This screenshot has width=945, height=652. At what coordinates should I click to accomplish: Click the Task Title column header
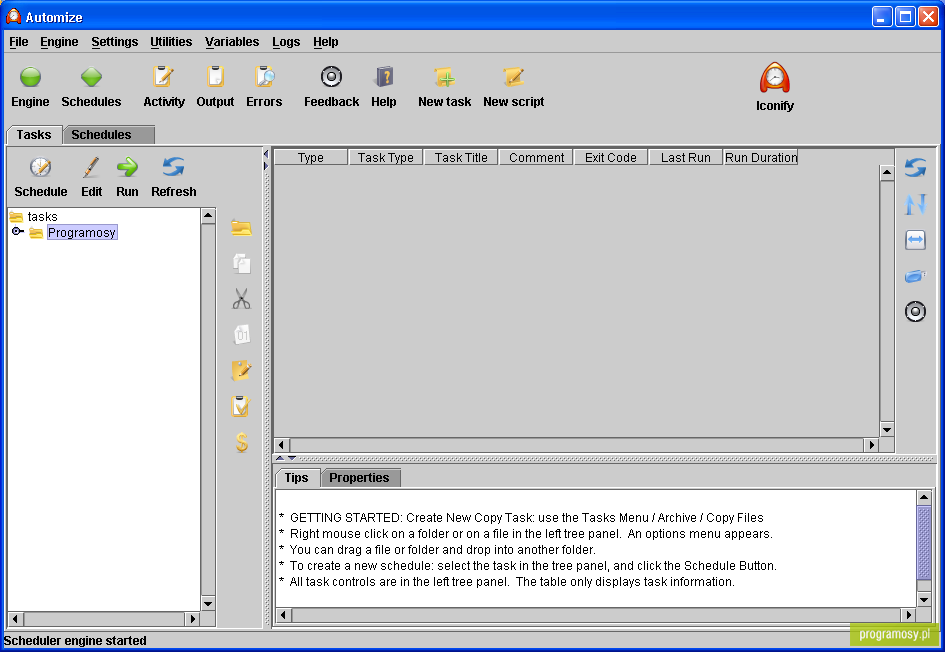(x=461, y=157)
